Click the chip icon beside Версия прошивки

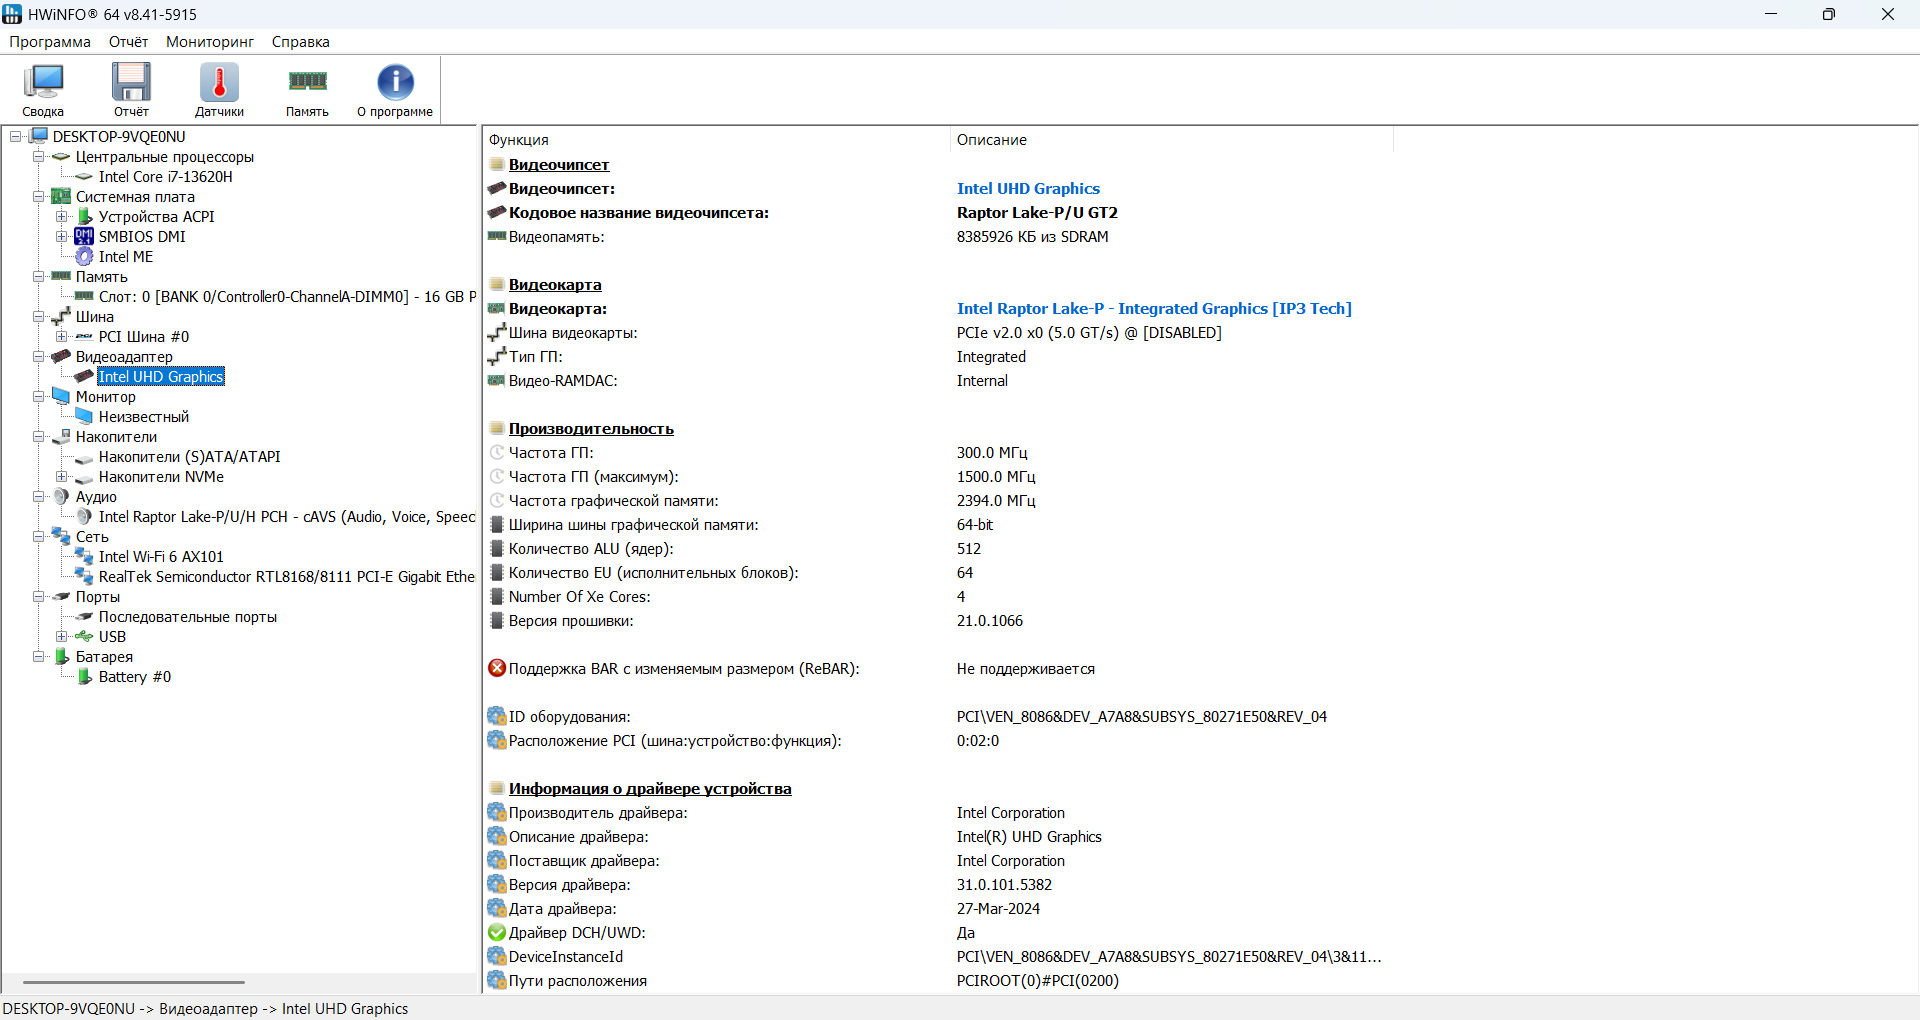(497, 620)
